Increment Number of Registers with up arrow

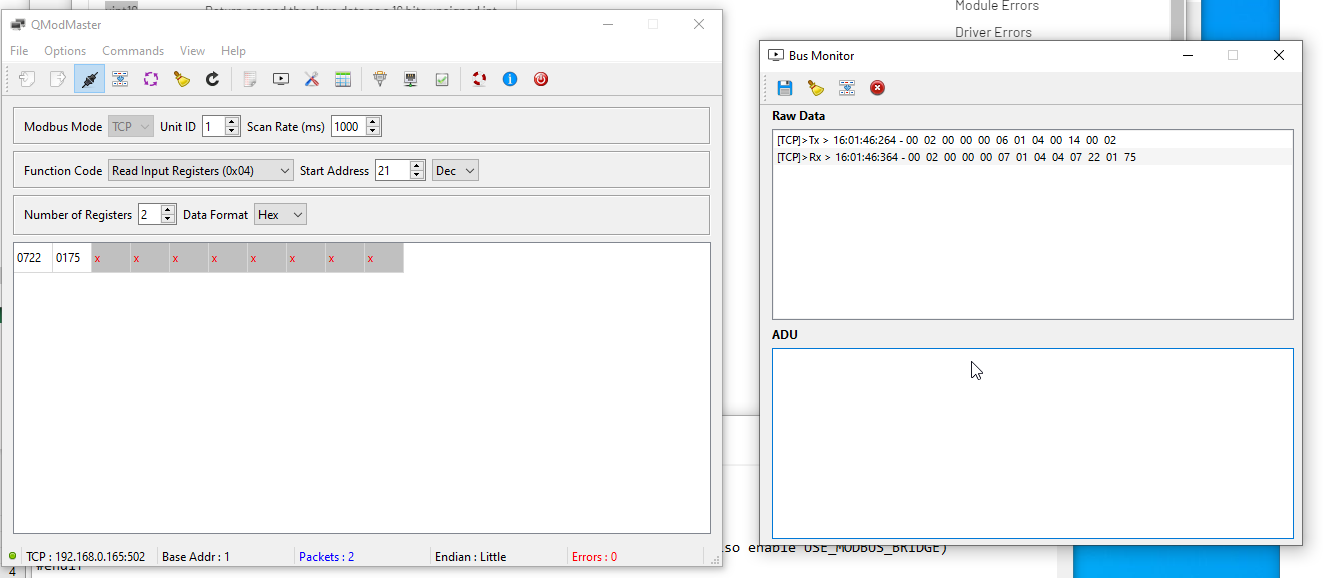pos(167,210)
